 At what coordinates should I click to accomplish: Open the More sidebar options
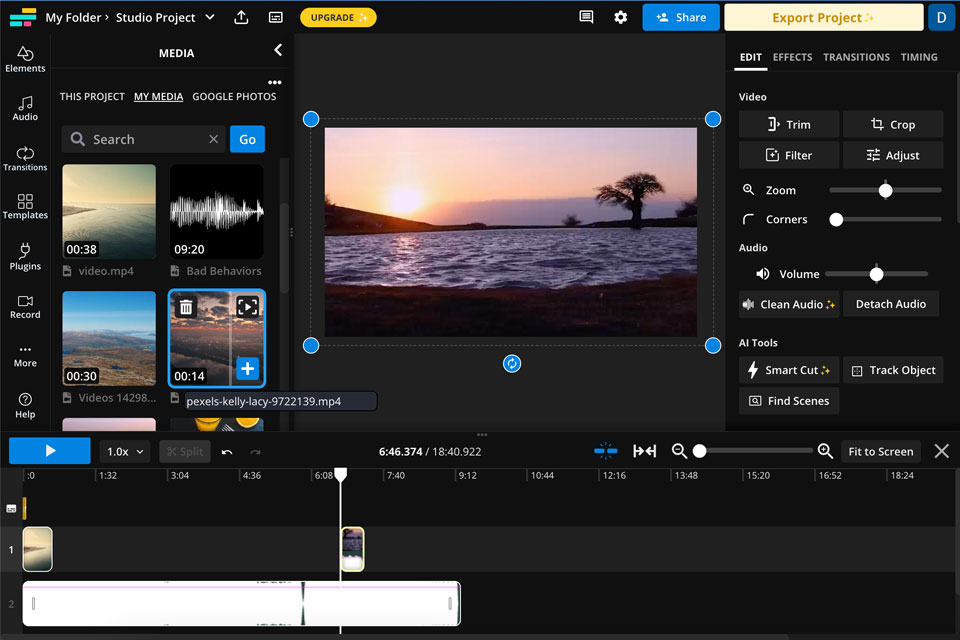(25, 356)
